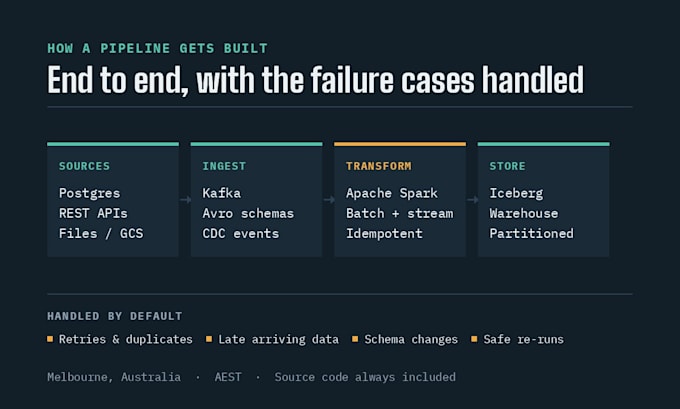Click the Kafka entry in Ingest
Image resolution: width=680 pixels, height=409 pixels.
tap(222, 193)
